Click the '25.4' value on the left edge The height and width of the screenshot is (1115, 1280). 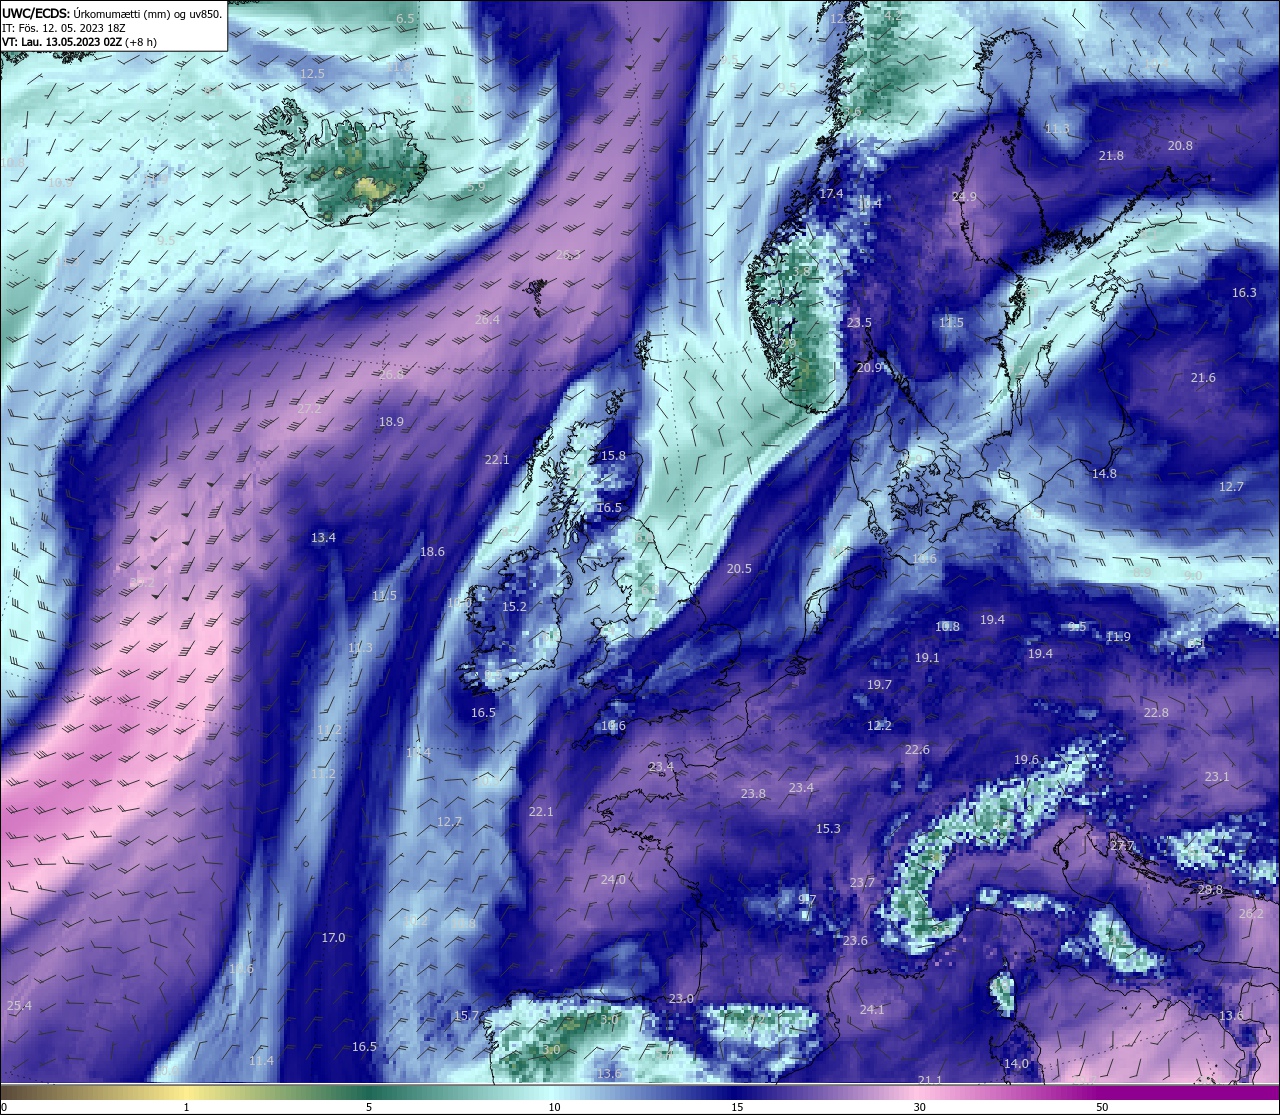coord(19,1006)
